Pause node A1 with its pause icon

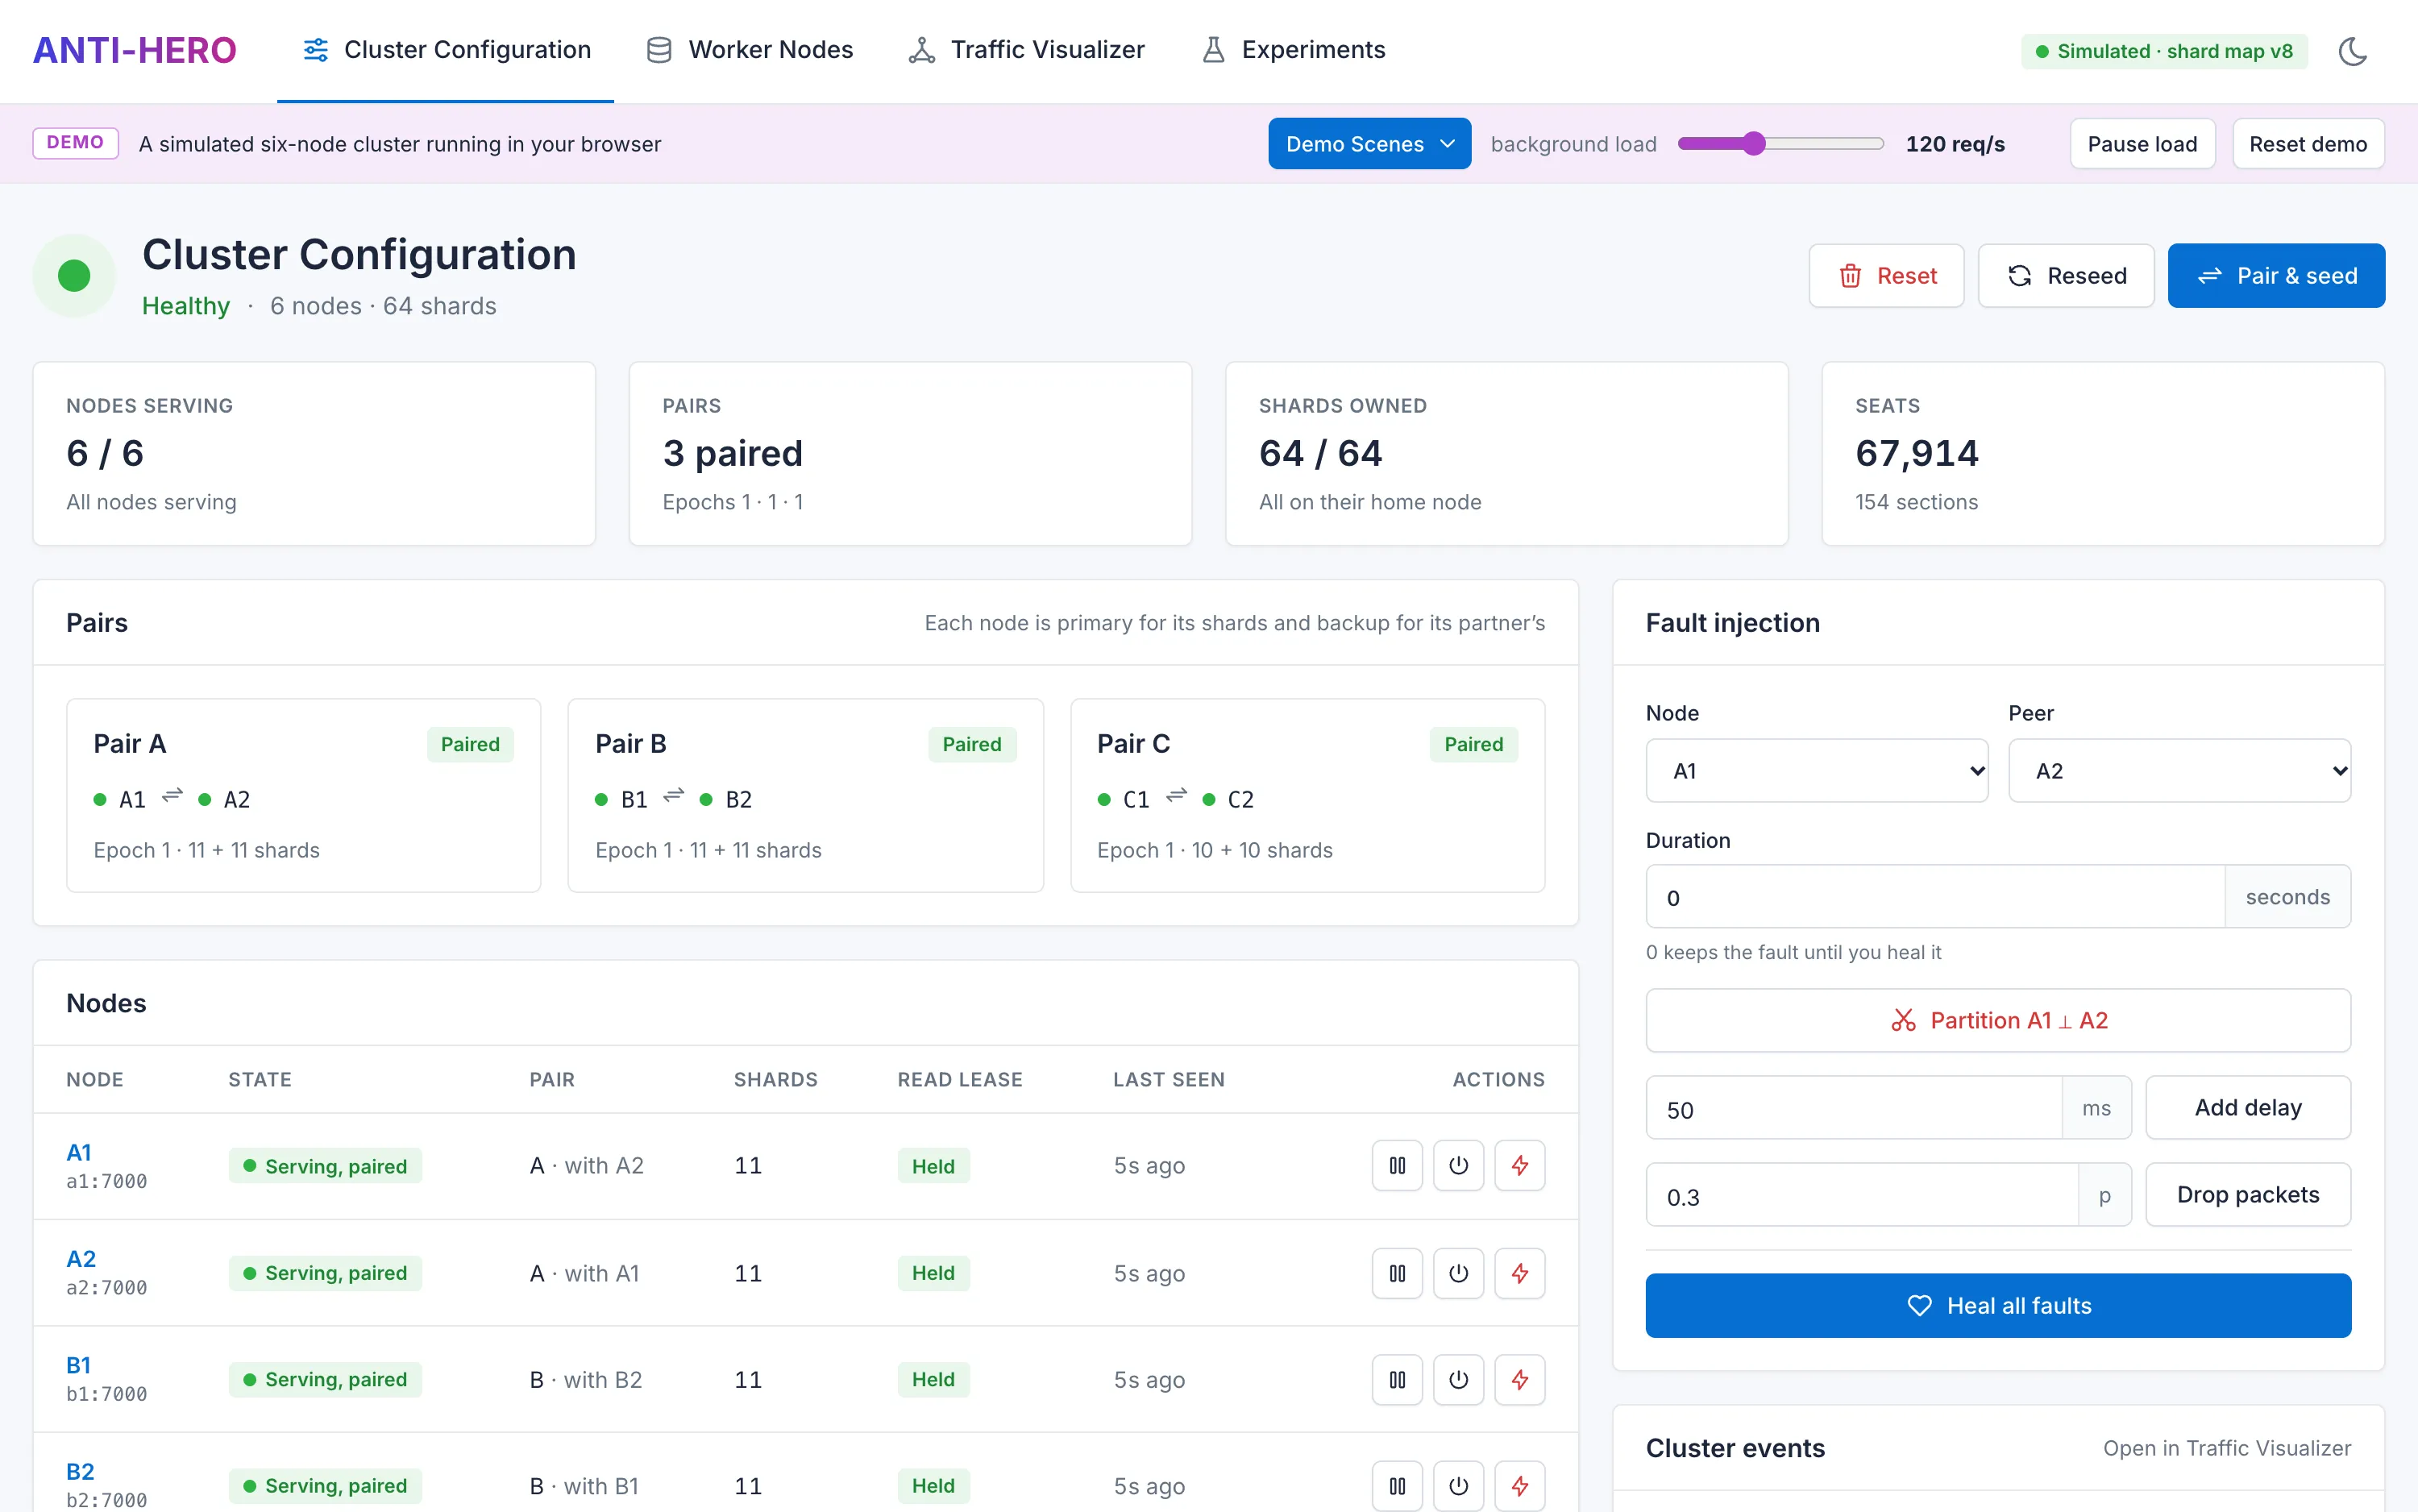pos(1397,1165)
